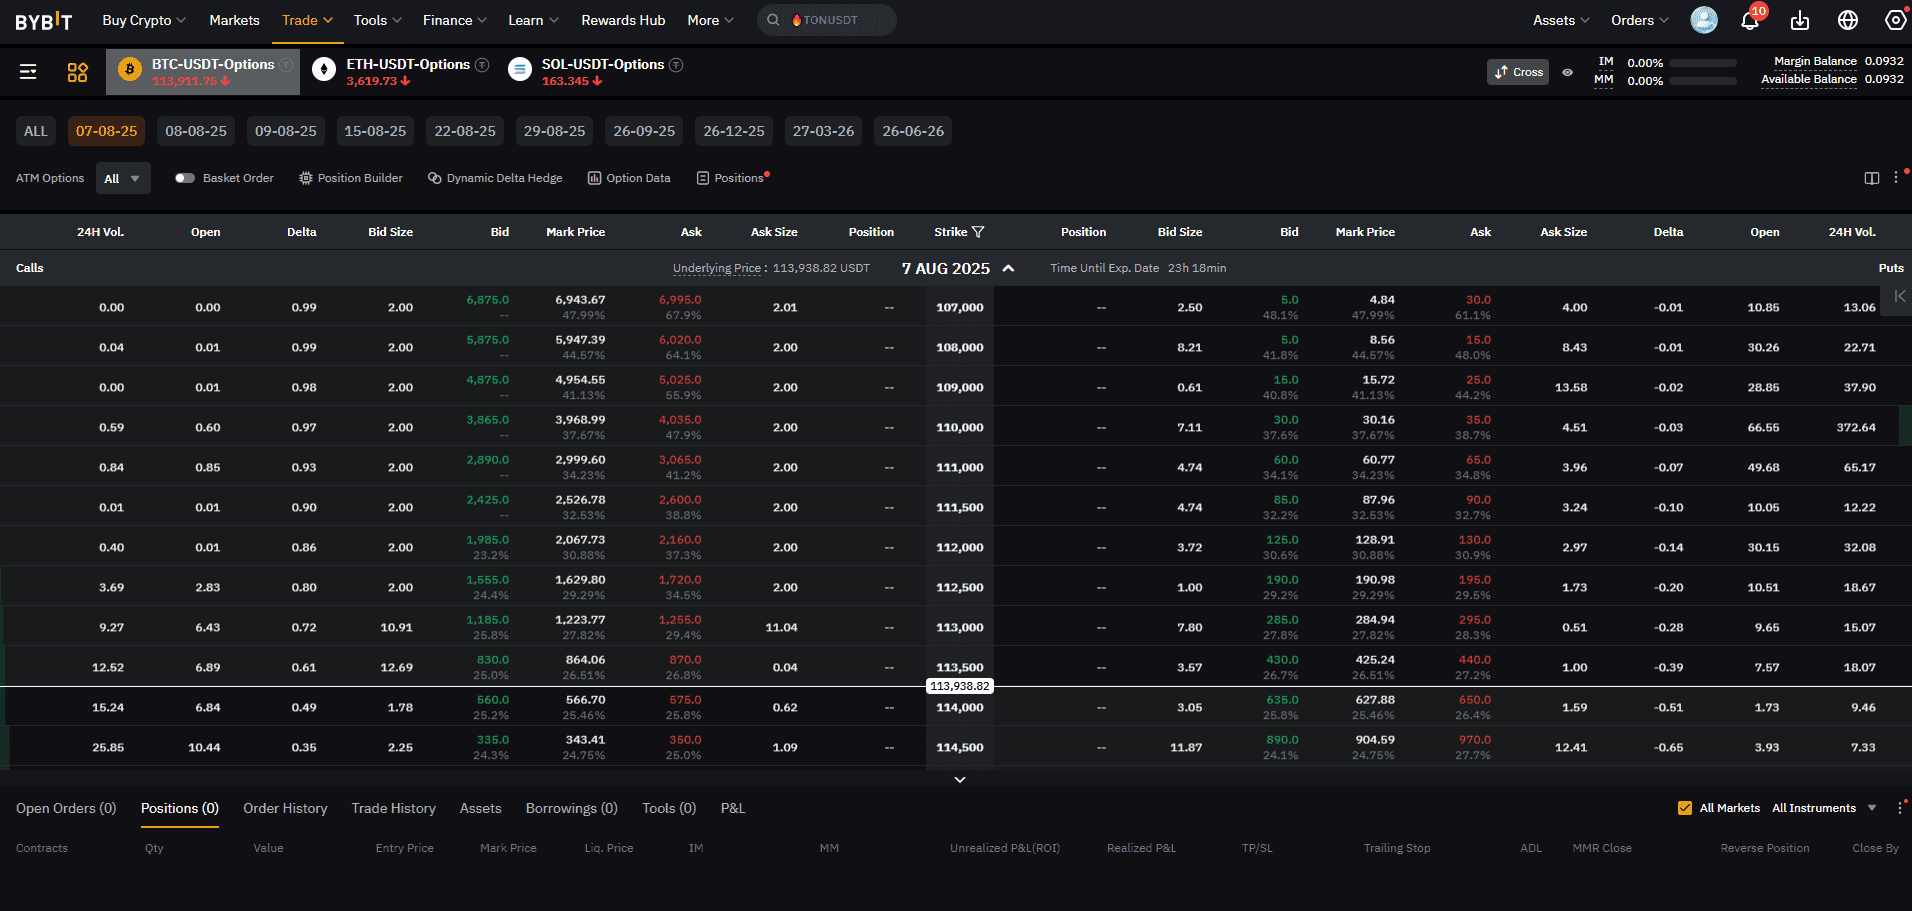The width and height of the screenshot is (1912, 911).
Task: Open the Learn dropdown
Action: (x=533, y=20)
